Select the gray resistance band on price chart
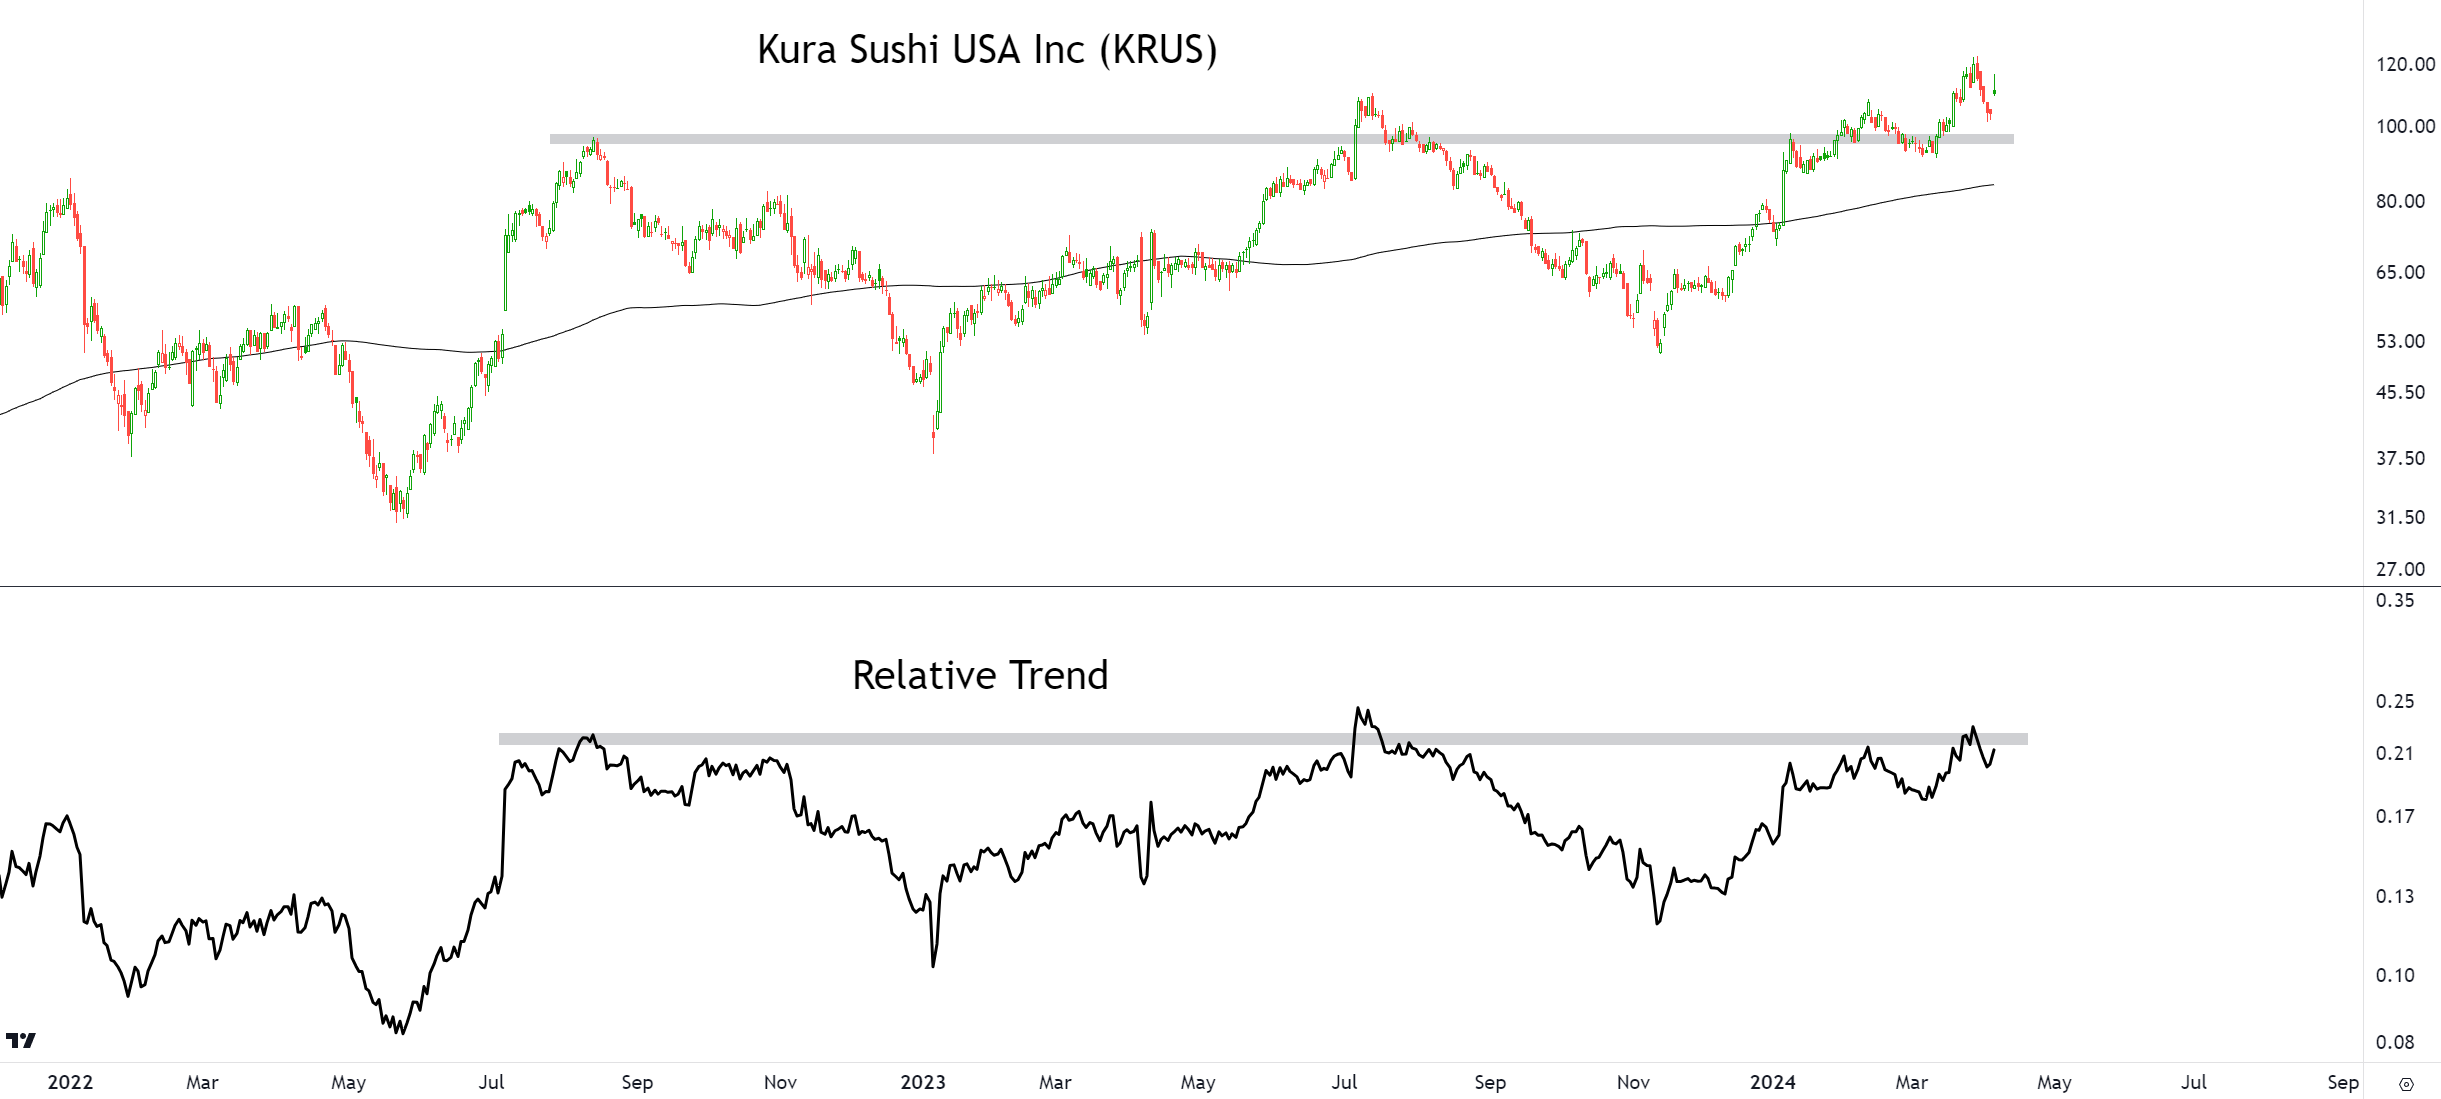The height and width of the screenshot is (1099, 2441). coord(1282,139)
